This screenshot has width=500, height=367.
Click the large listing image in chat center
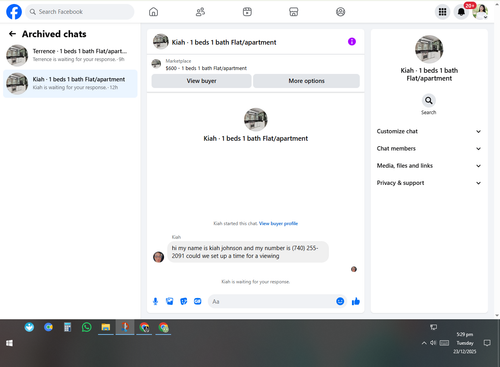tap(256, 119)
